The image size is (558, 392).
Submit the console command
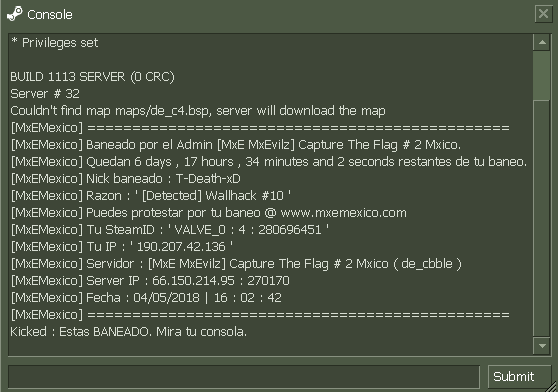[x=518, y=376]
